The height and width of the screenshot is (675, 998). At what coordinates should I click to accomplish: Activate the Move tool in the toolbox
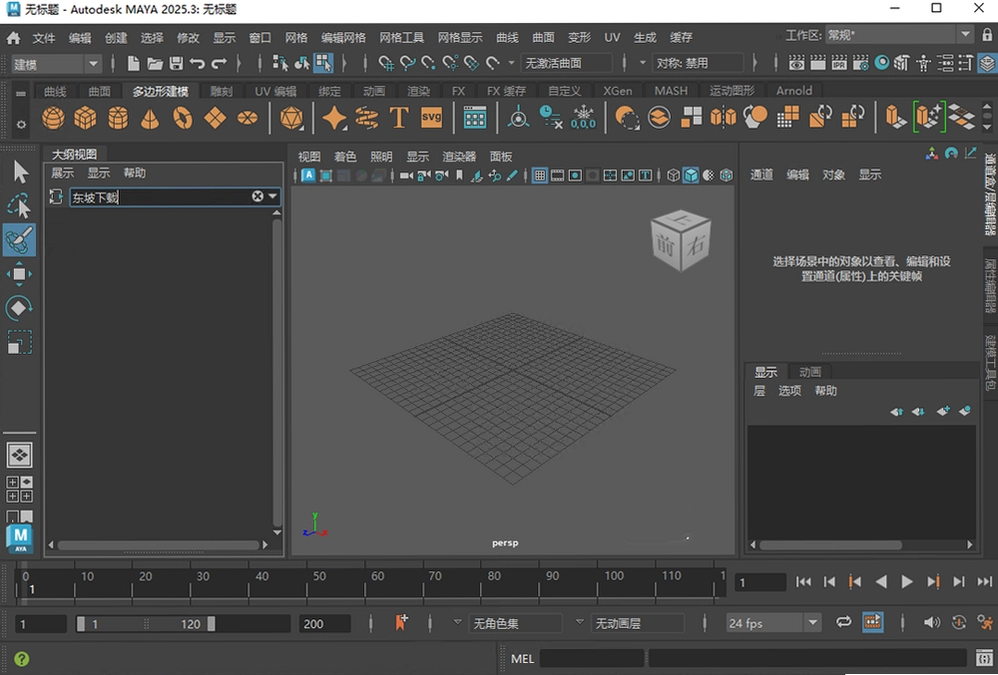click(x=19, y=274)
